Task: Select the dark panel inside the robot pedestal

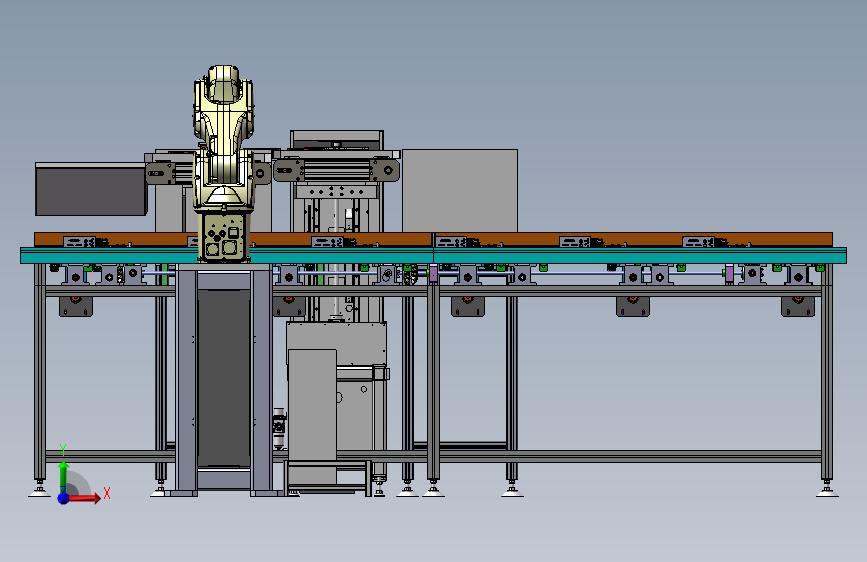Action: coord(223,378)
